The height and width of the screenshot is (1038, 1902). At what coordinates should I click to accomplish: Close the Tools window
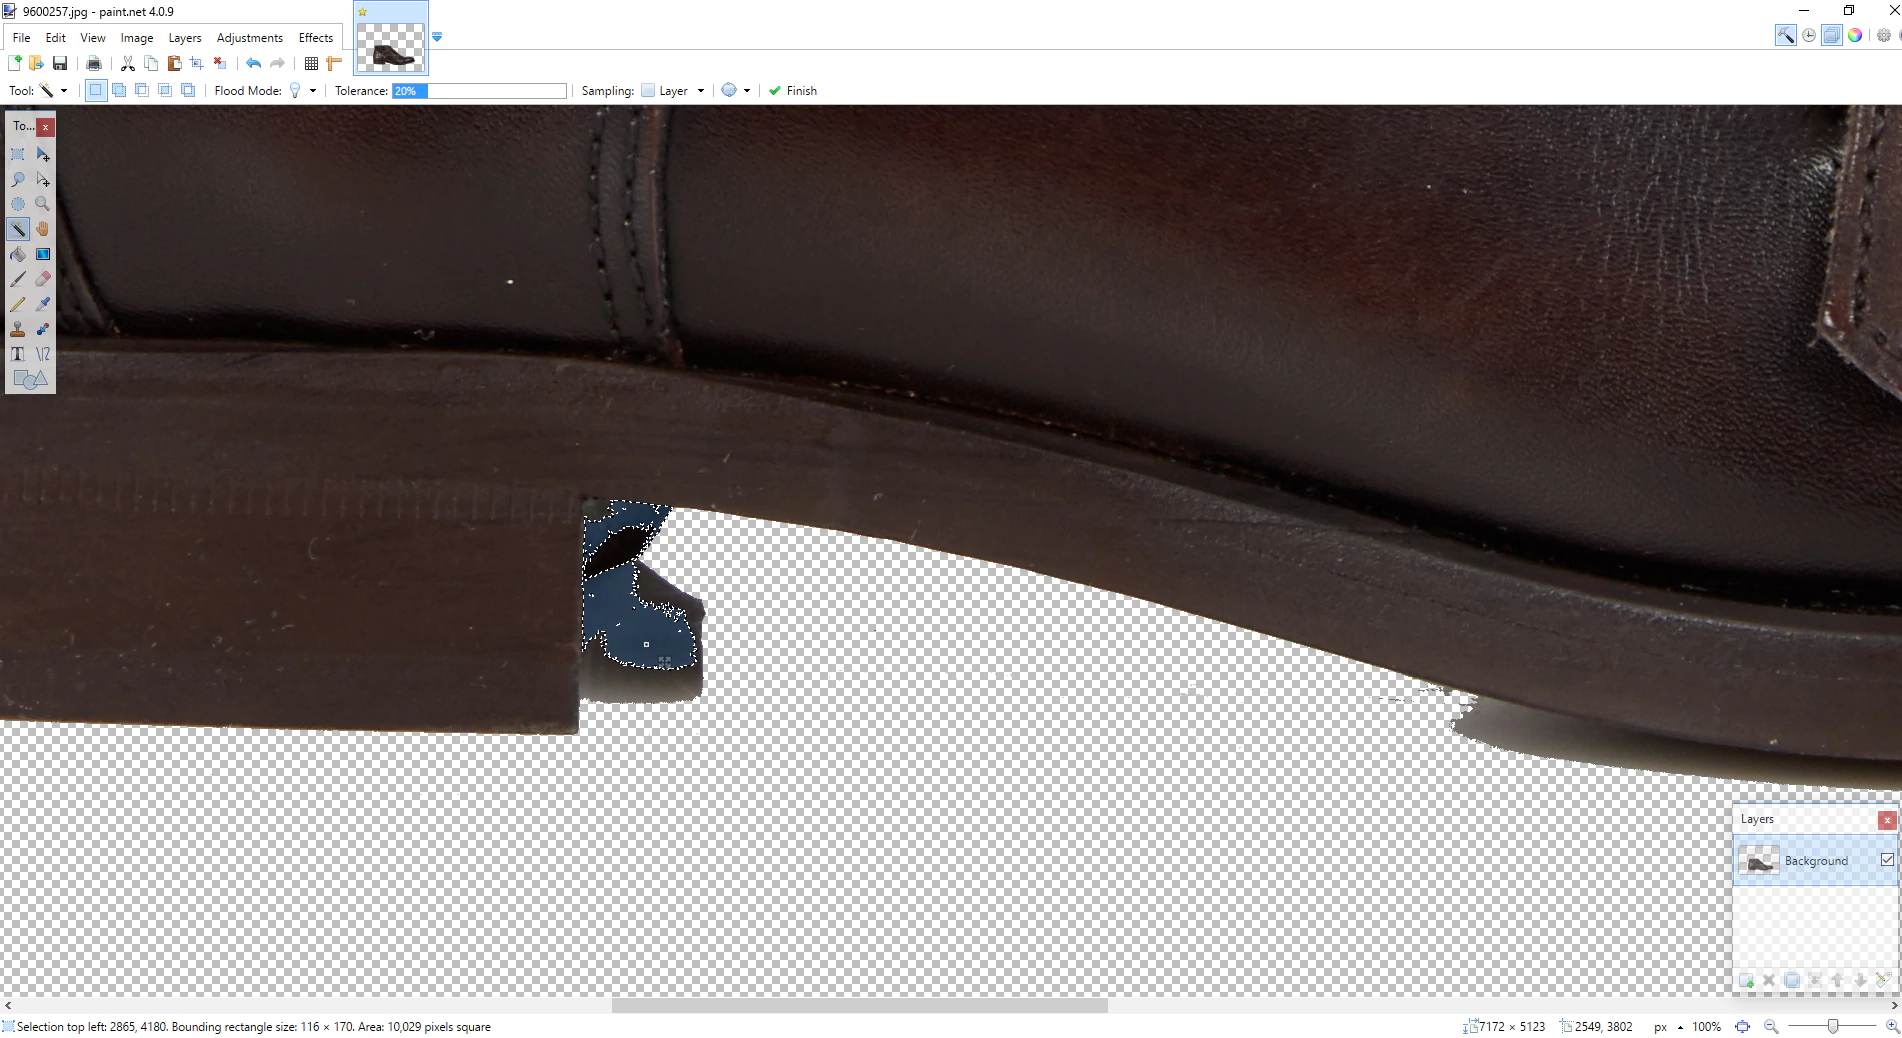point(45,127)
